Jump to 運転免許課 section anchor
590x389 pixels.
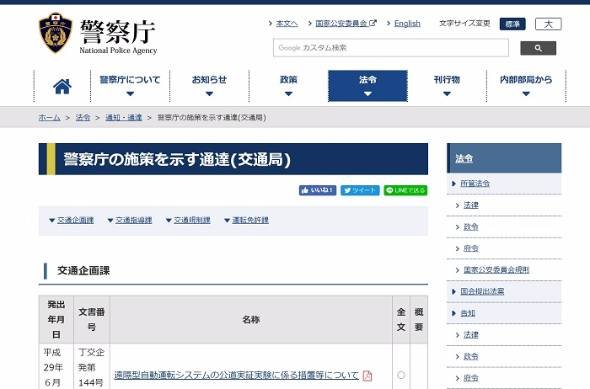coord(250,220)
